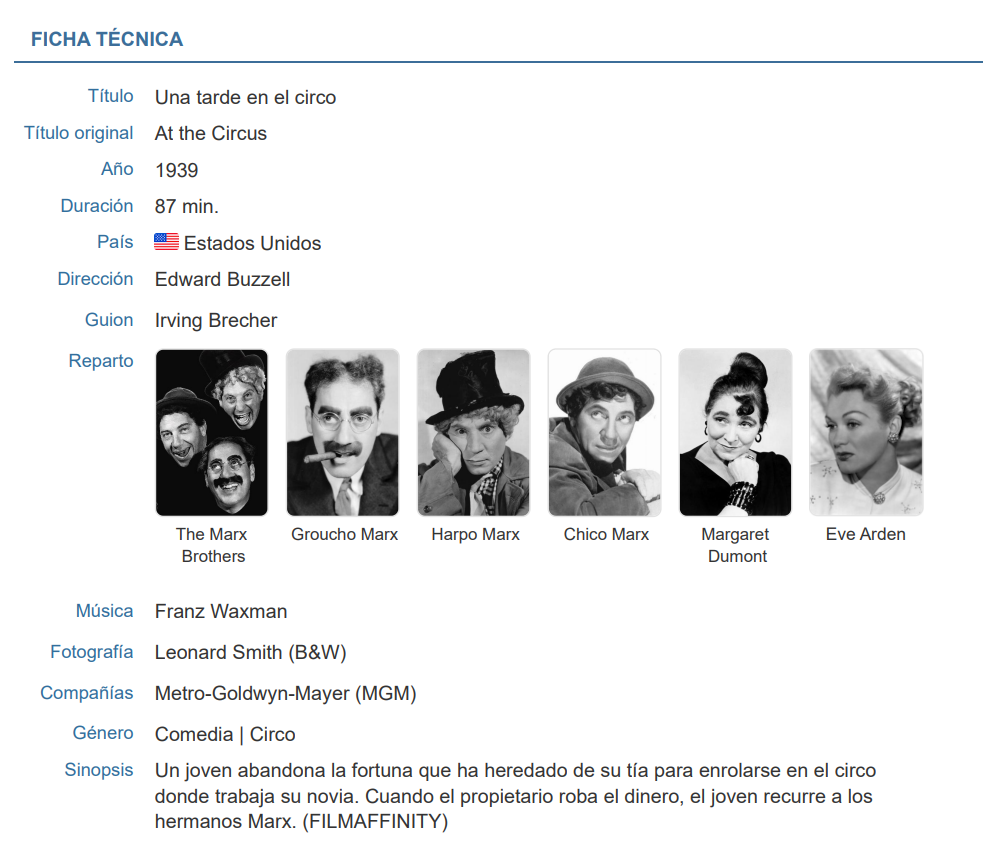The image size is (997, 860).
Task: Open screenwriter Irving Brecher link
Action: [216, 320]
